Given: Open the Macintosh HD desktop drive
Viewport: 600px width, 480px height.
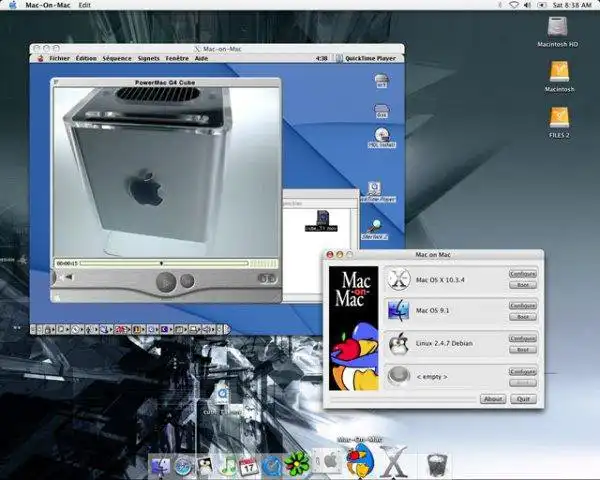Looking at the screenshot, I should click(x=559, y=27).
